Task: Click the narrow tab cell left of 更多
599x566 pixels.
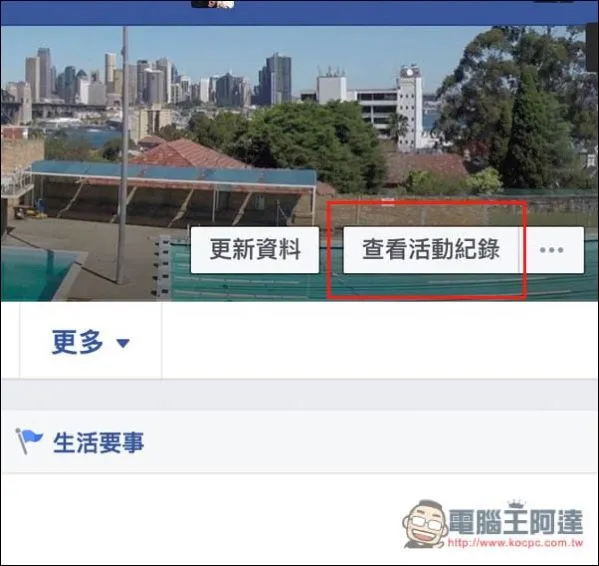Action: (x=10, y=340)
